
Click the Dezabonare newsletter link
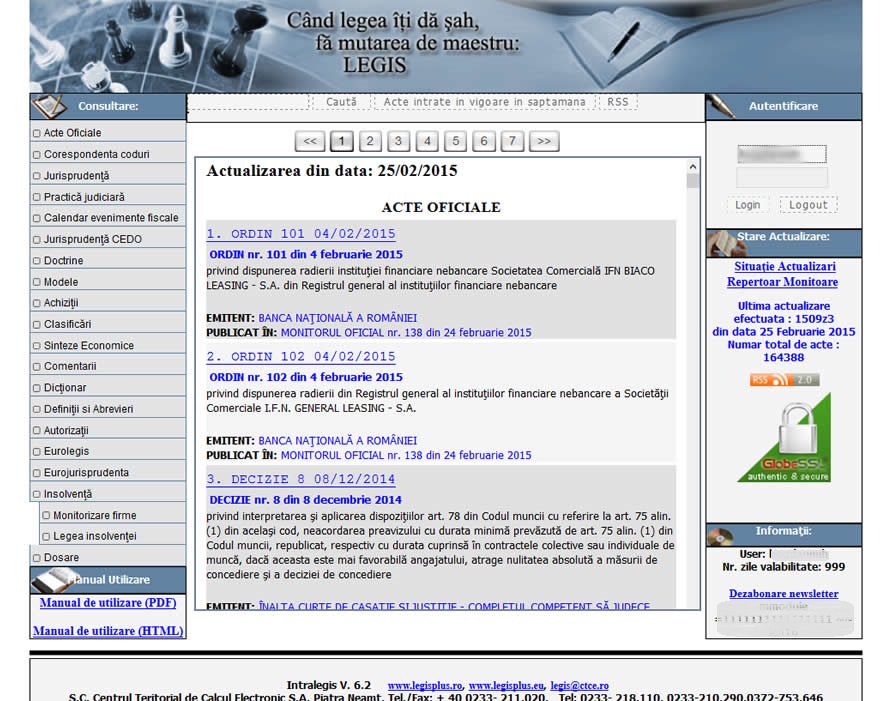pos(783,594)
